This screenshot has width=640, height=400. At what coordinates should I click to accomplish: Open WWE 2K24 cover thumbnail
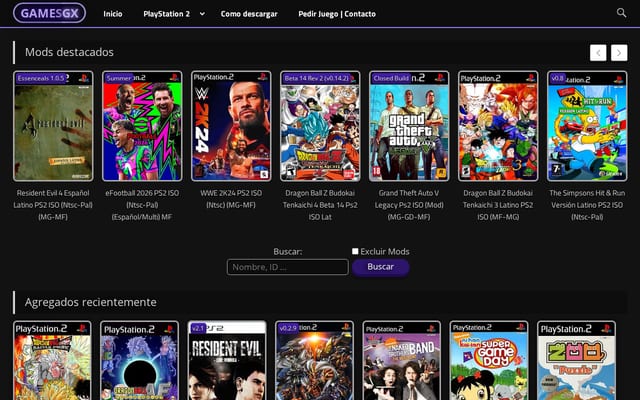pyautogui.click(x=231, y=126)
